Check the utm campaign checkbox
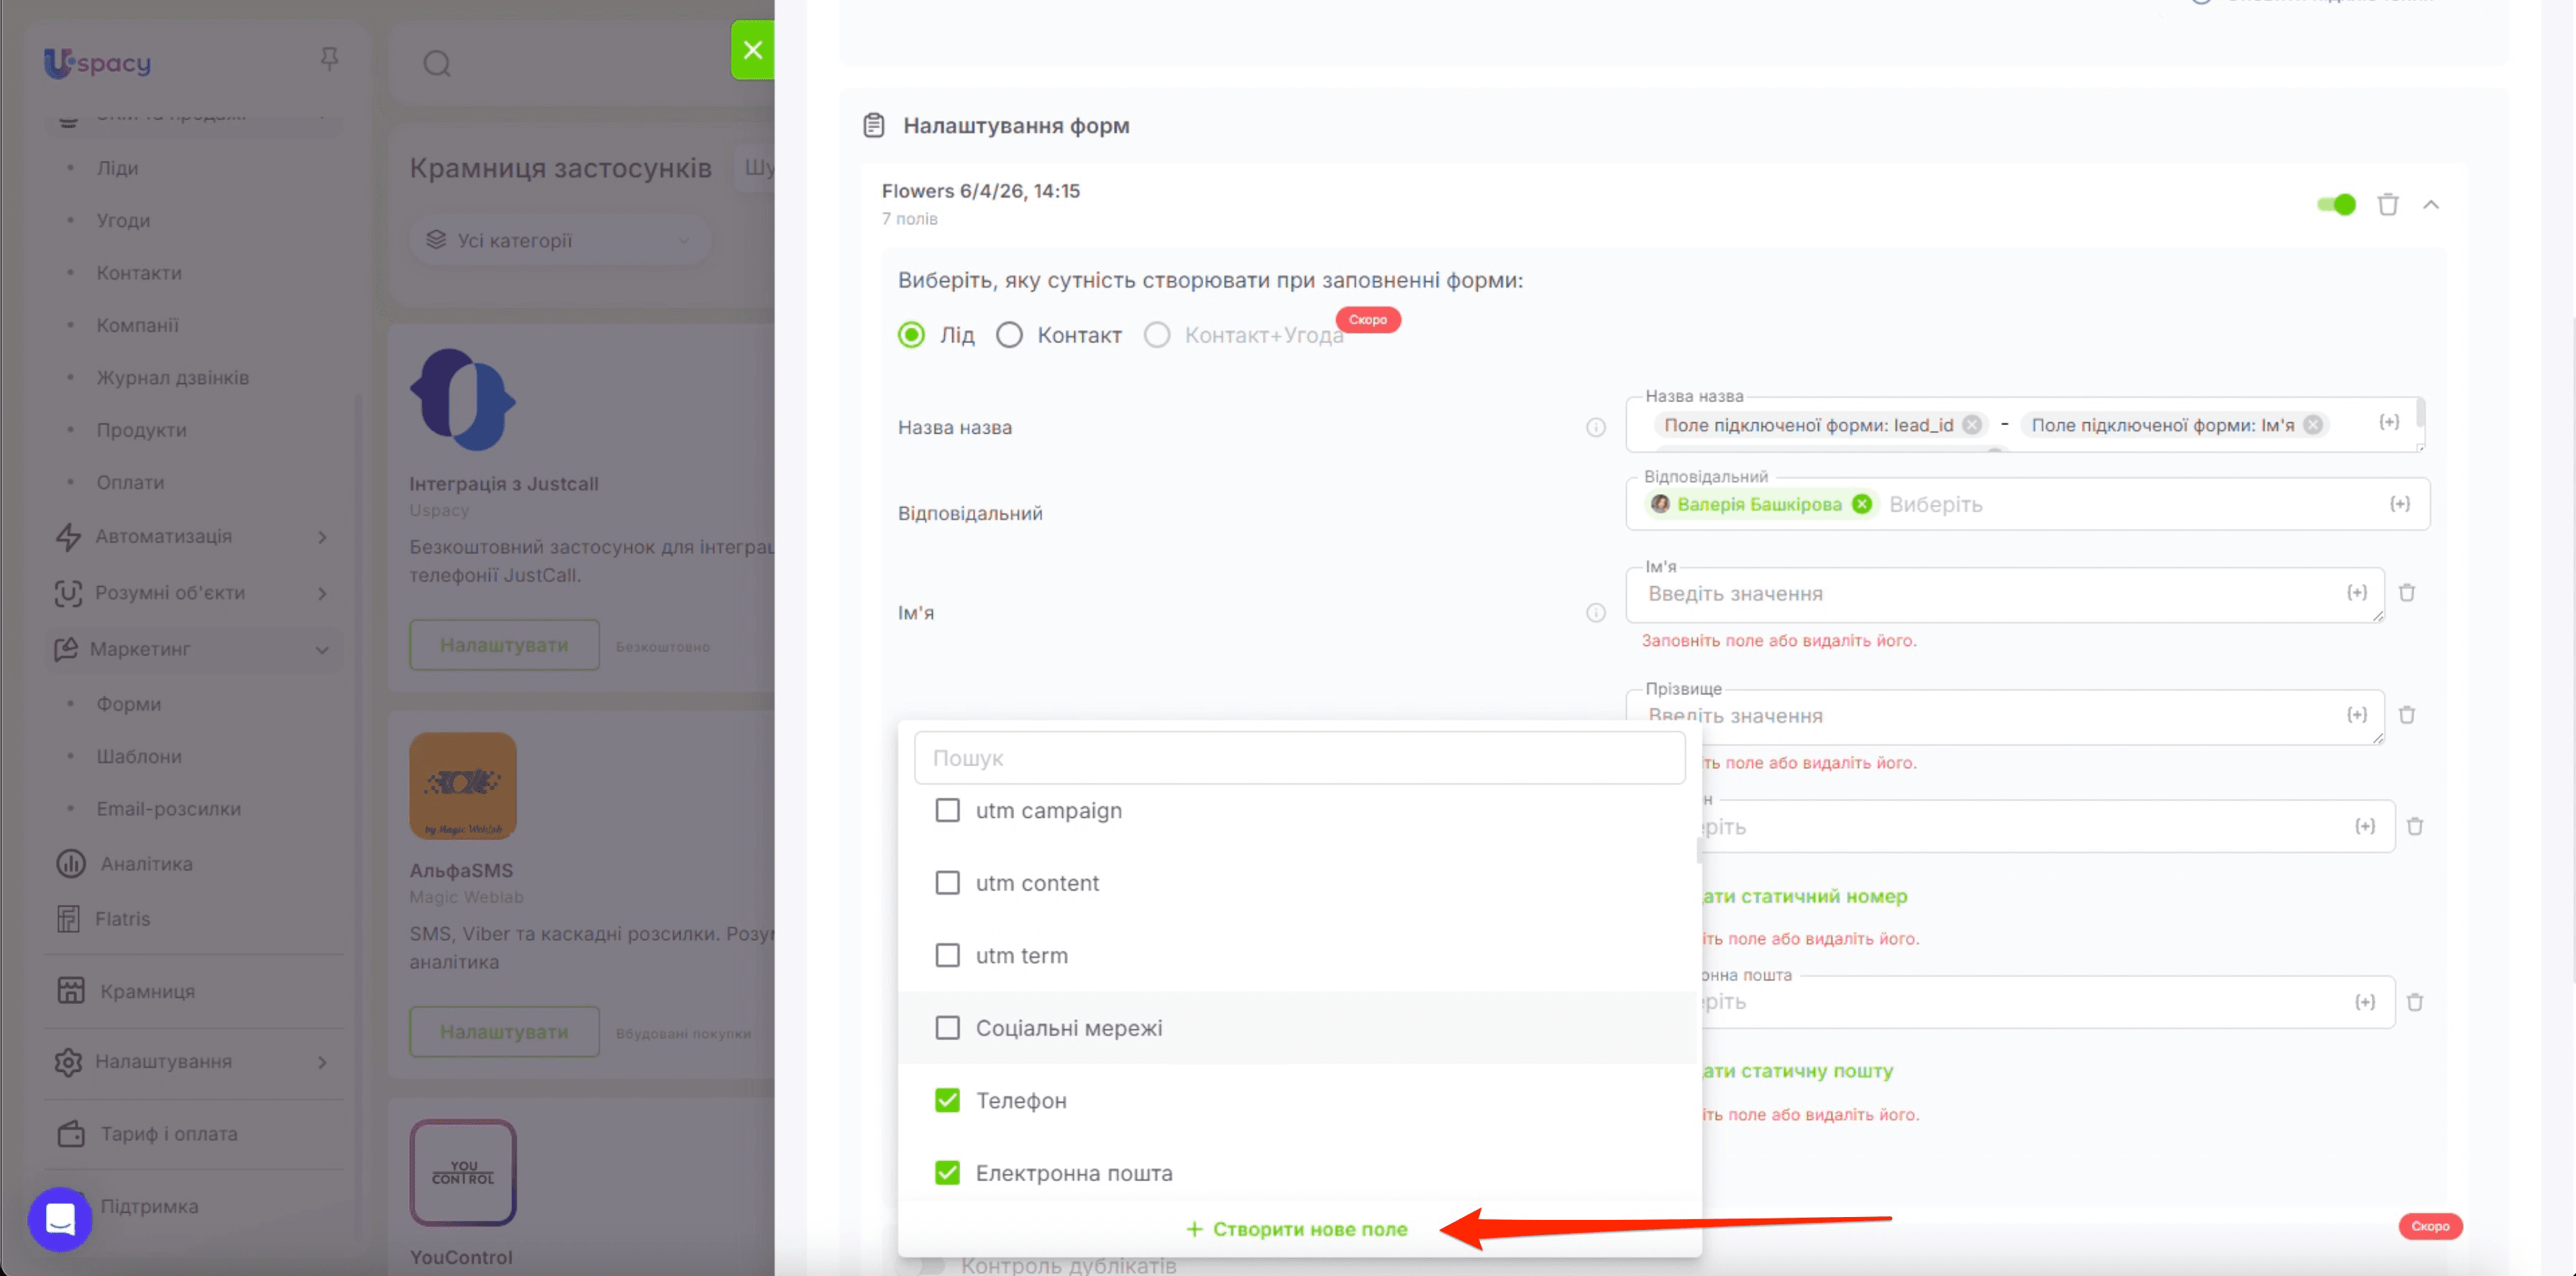Image resolution: width=2576 pixels, height=1276 pixels. [x=947, y=810]
